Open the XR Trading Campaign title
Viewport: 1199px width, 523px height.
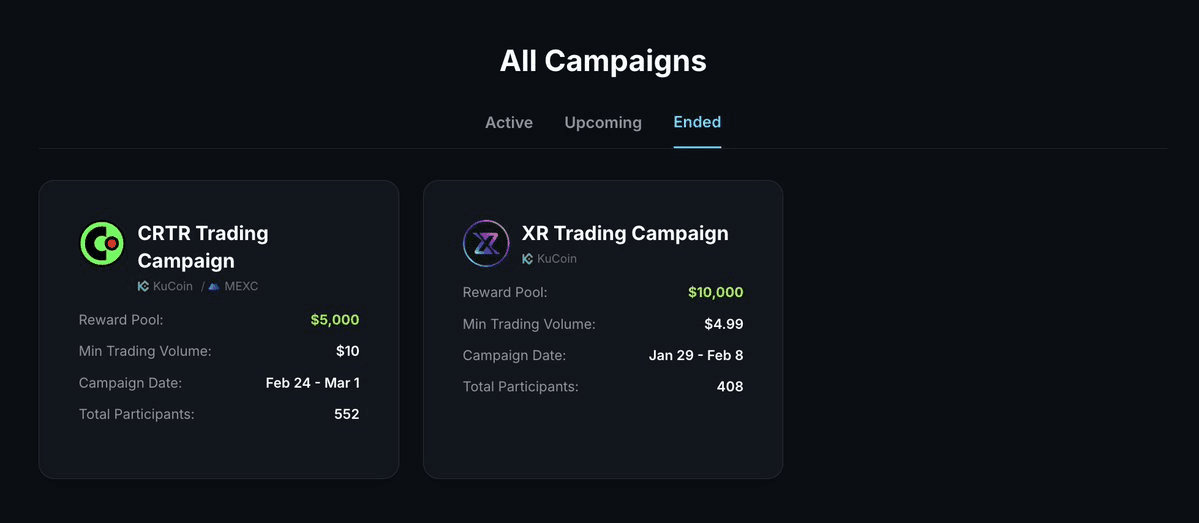[x=625, y=233]
